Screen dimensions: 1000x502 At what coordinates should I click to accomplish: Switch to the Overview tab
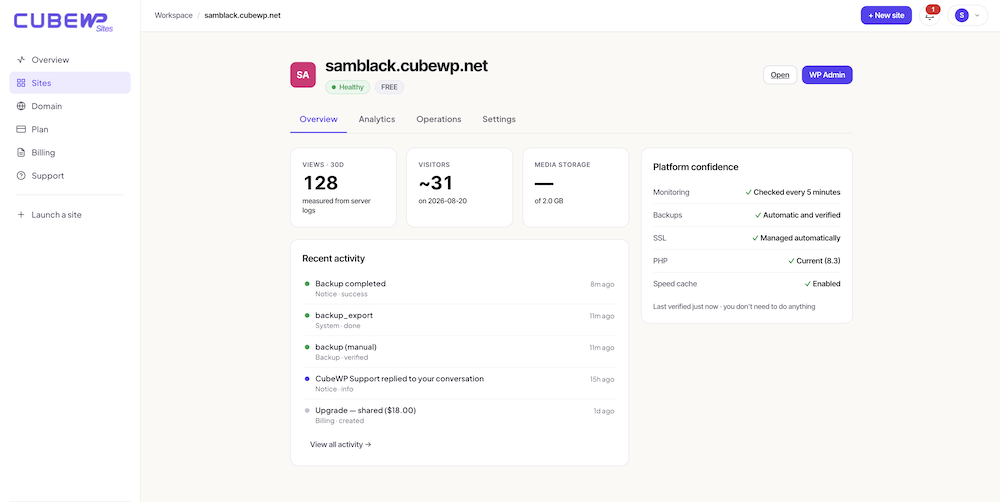coord(318,119)
